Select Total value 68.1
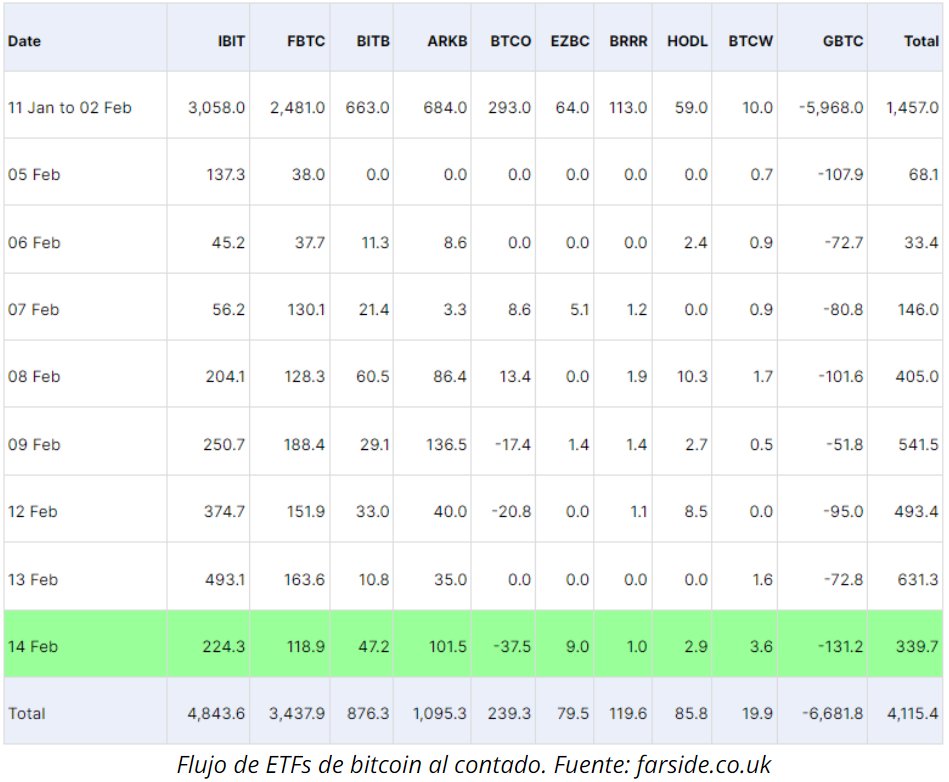 click(x=924, y=175)
